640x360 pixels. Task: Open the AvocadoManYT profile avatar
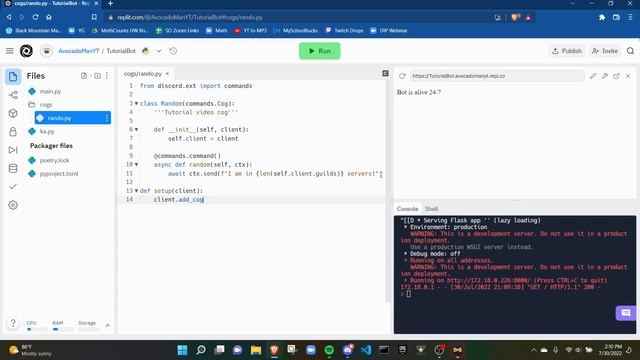click(x=47, y=51)
